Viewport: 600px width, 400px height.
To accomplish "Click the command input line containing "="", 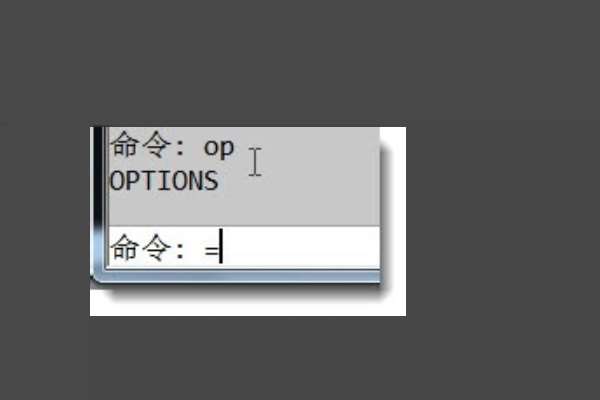I will 244,247.
